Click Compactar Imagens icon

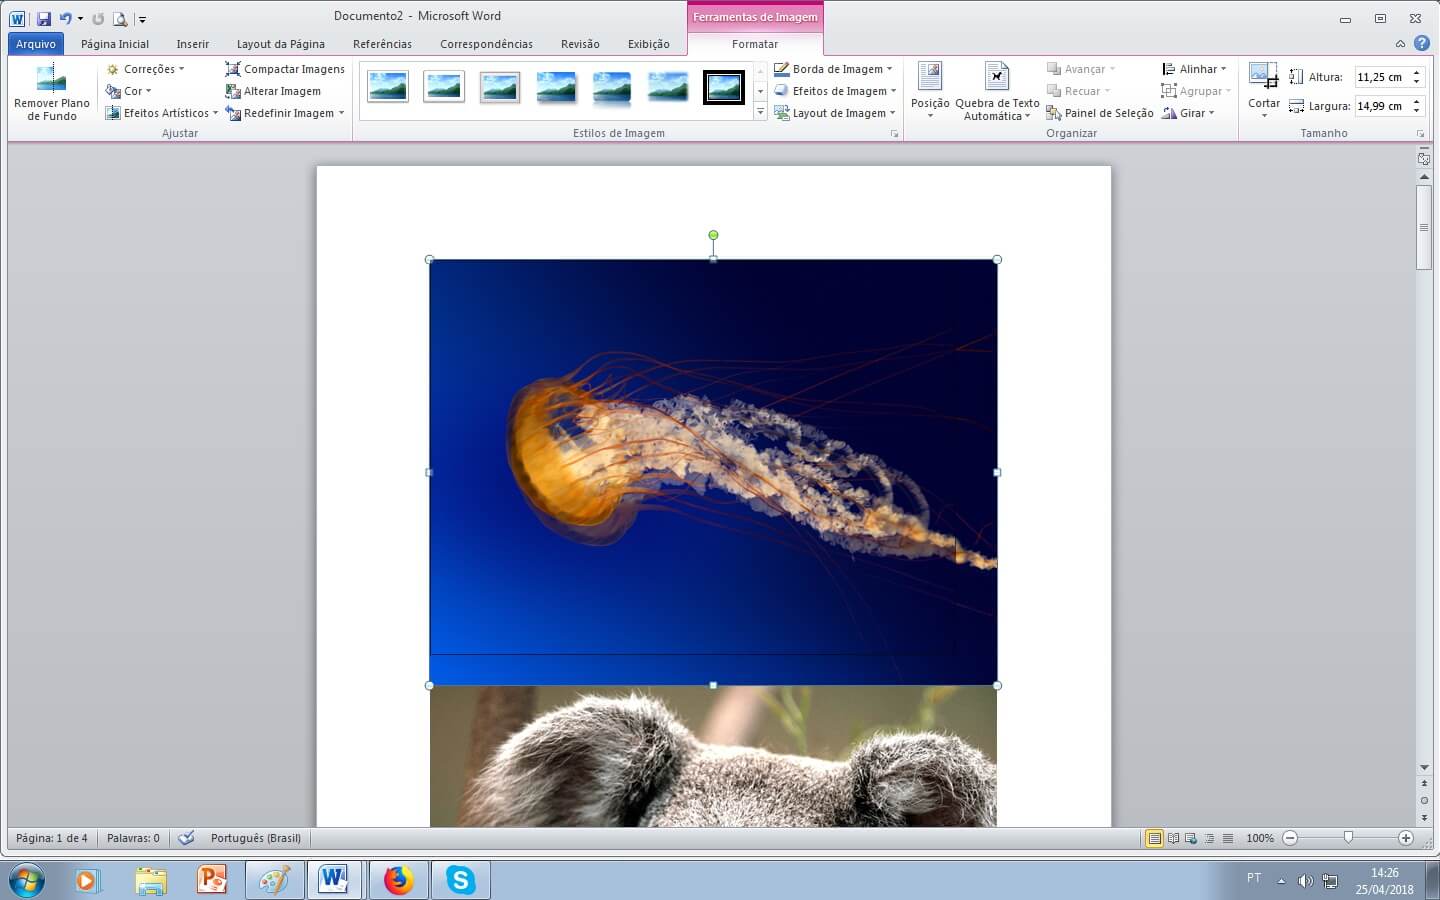pyautogui.click(x=233, y=69)
